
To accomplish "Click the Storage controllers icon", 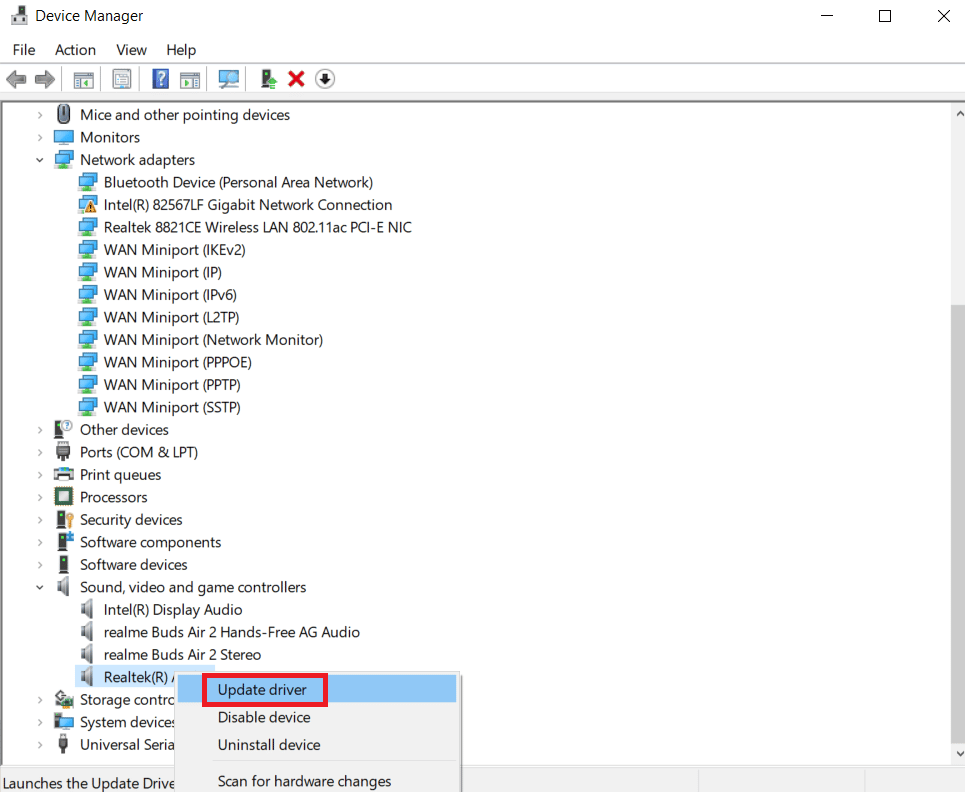I will [64, 699].
